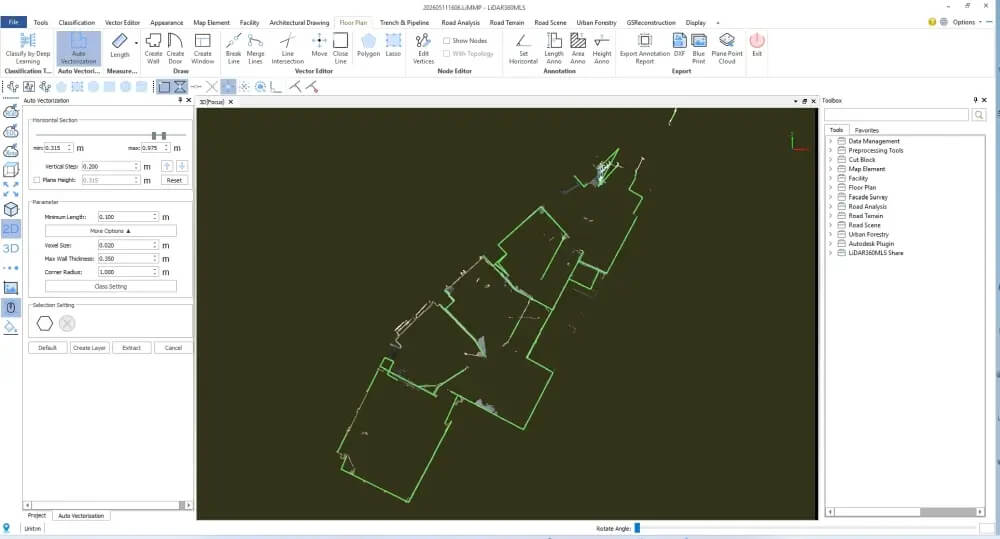Switch to the Classification ribbon tab
Image resolution: width=1000 pixels, height=539 pixels.
coord(77,22)
